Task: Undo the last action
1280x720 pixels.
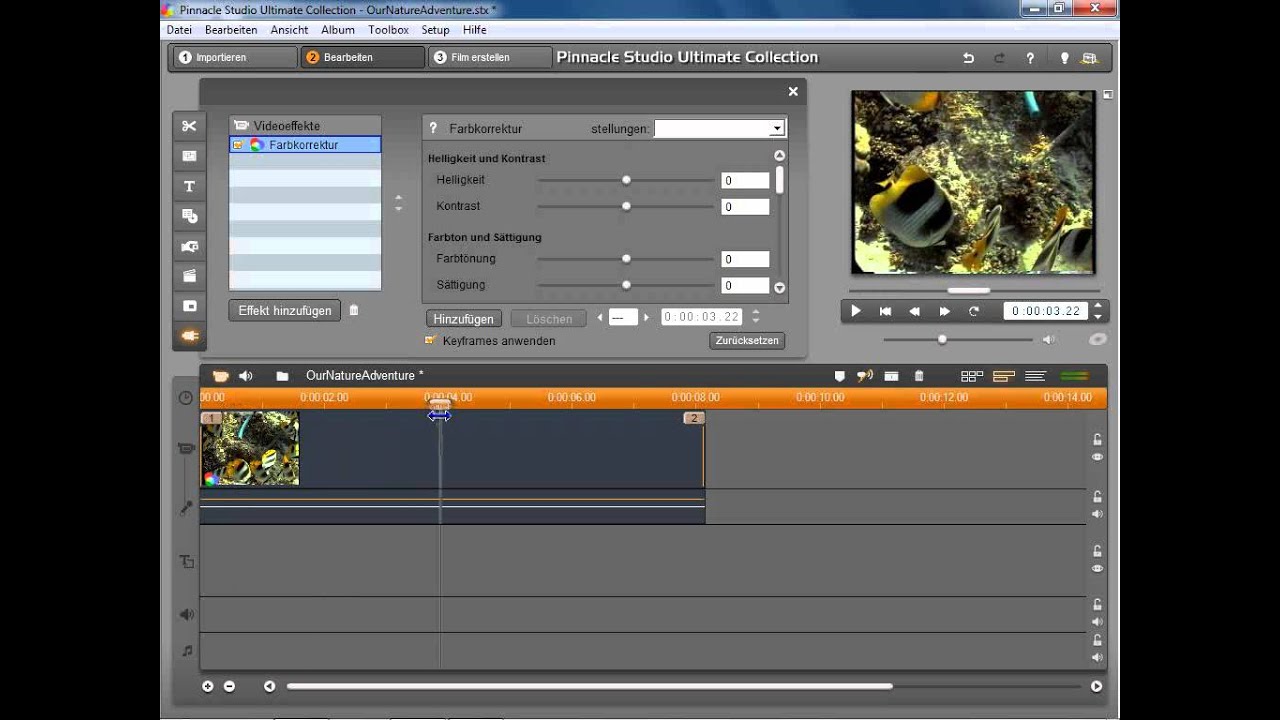Action: [968, 58]
